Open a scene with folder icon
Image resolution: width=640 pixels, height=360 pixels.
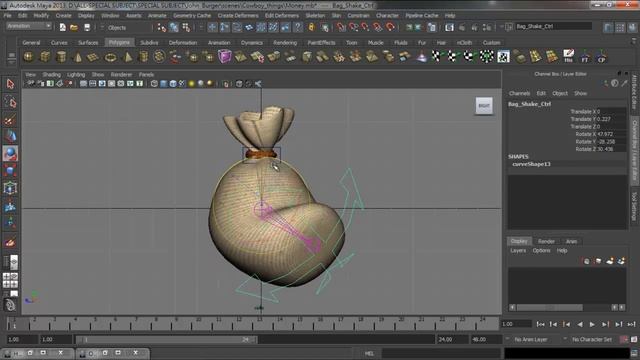[74, 27]
